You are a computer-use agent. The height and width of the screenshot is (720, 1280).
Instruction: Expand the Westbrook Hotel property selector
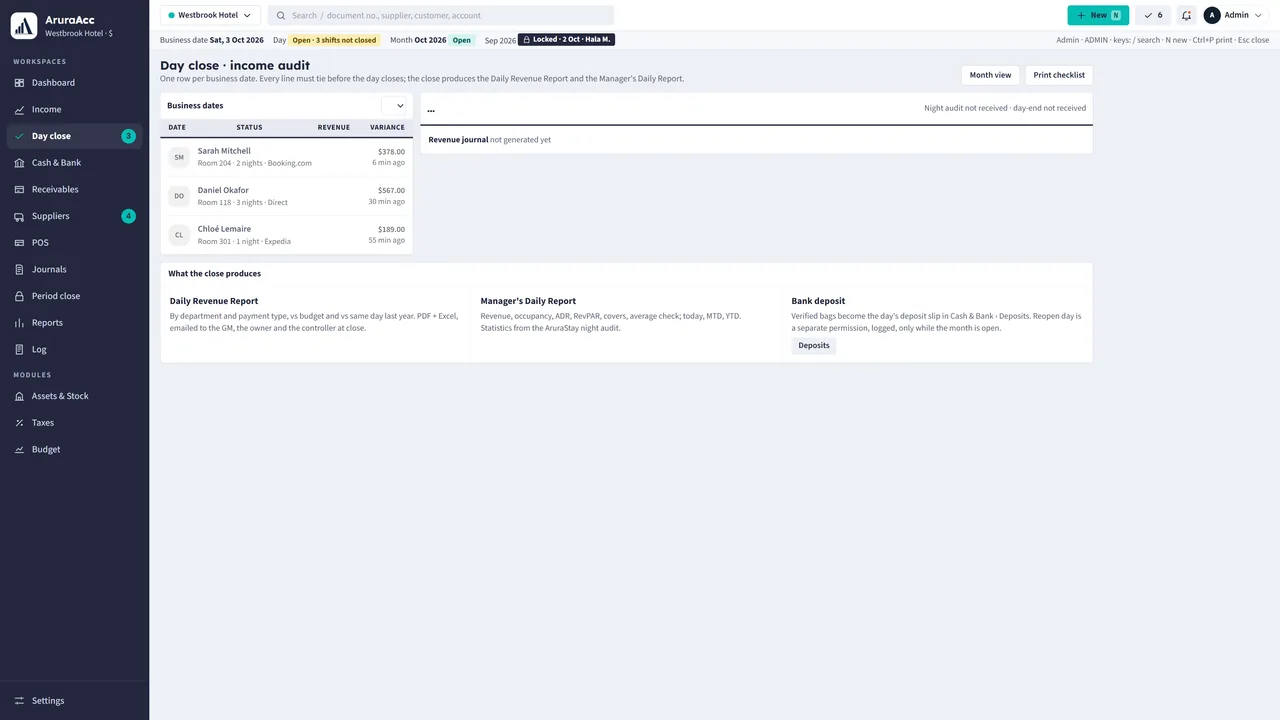click(x=210, y=15)
